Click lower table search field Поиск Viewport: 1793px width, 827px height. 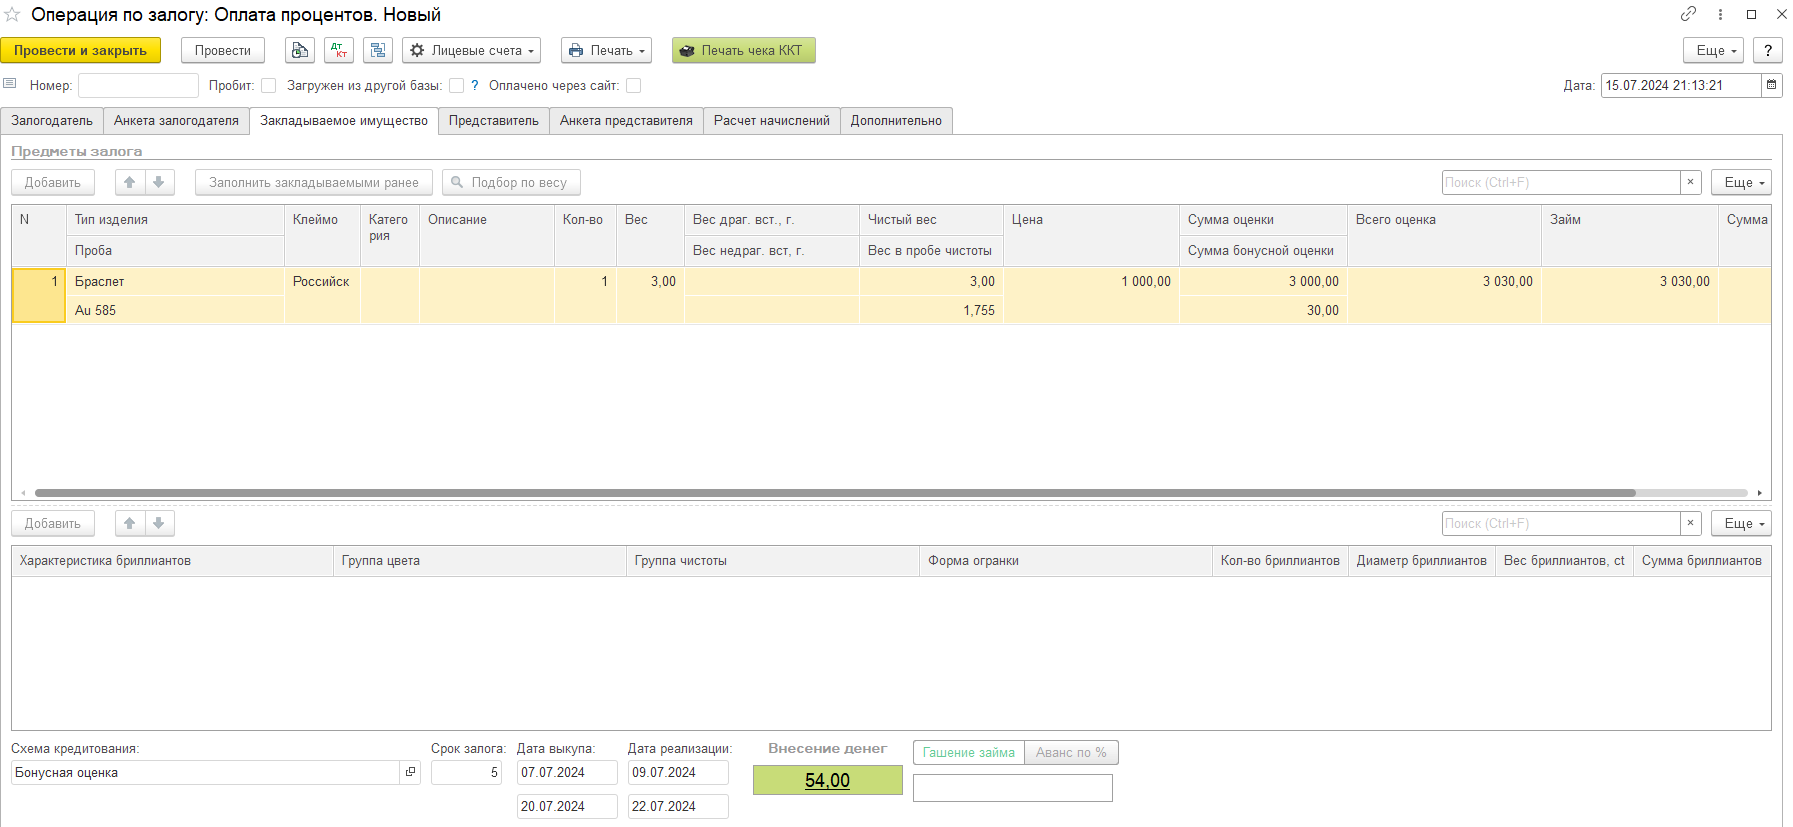point(1561,523)
